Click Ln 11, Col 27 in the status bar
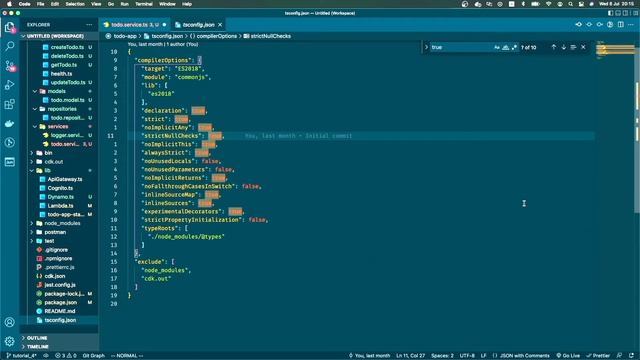640x360 pixels. click(410, 356)
